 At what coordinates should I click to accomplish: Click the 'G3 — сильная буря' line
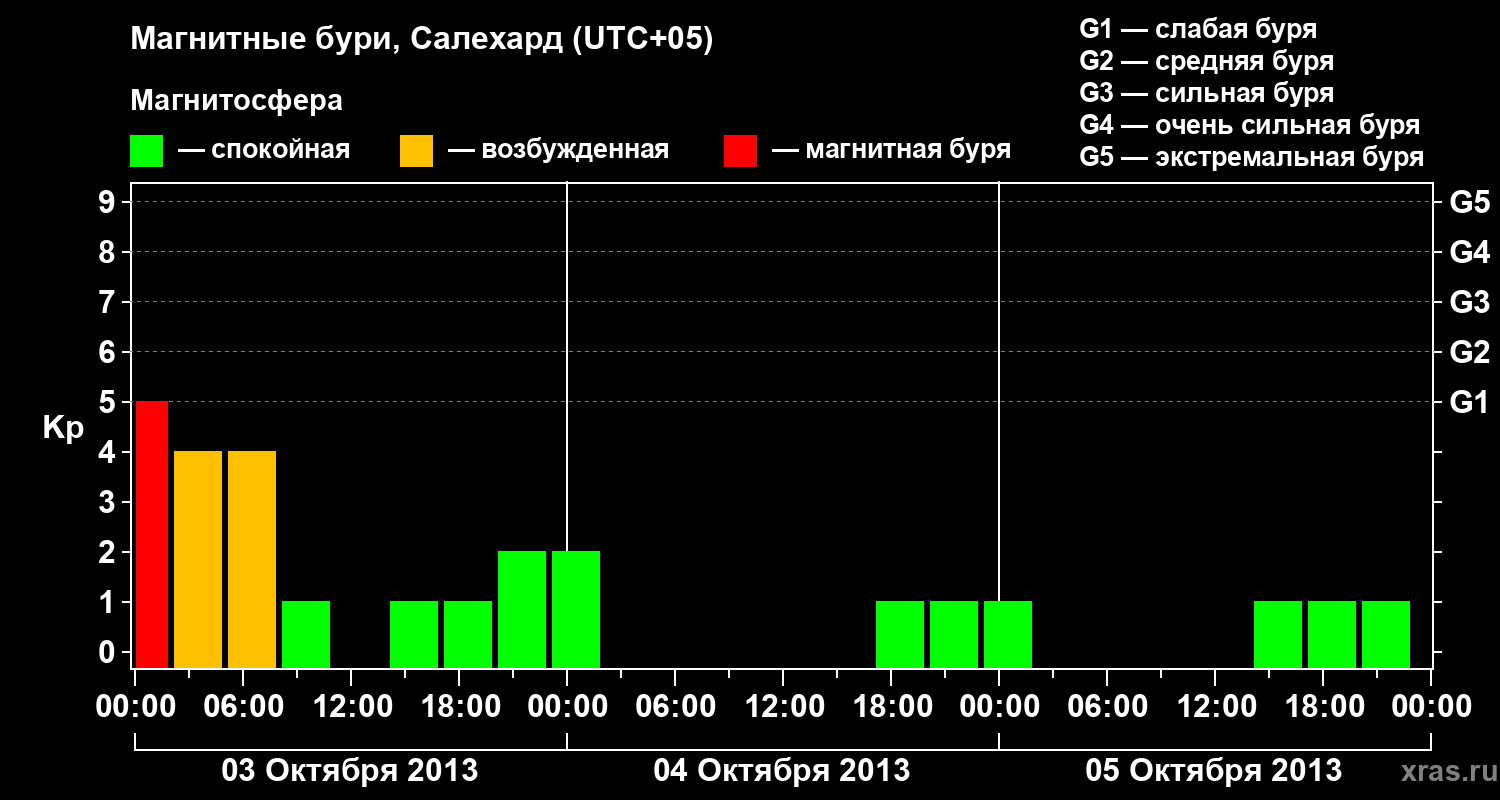1207,93
